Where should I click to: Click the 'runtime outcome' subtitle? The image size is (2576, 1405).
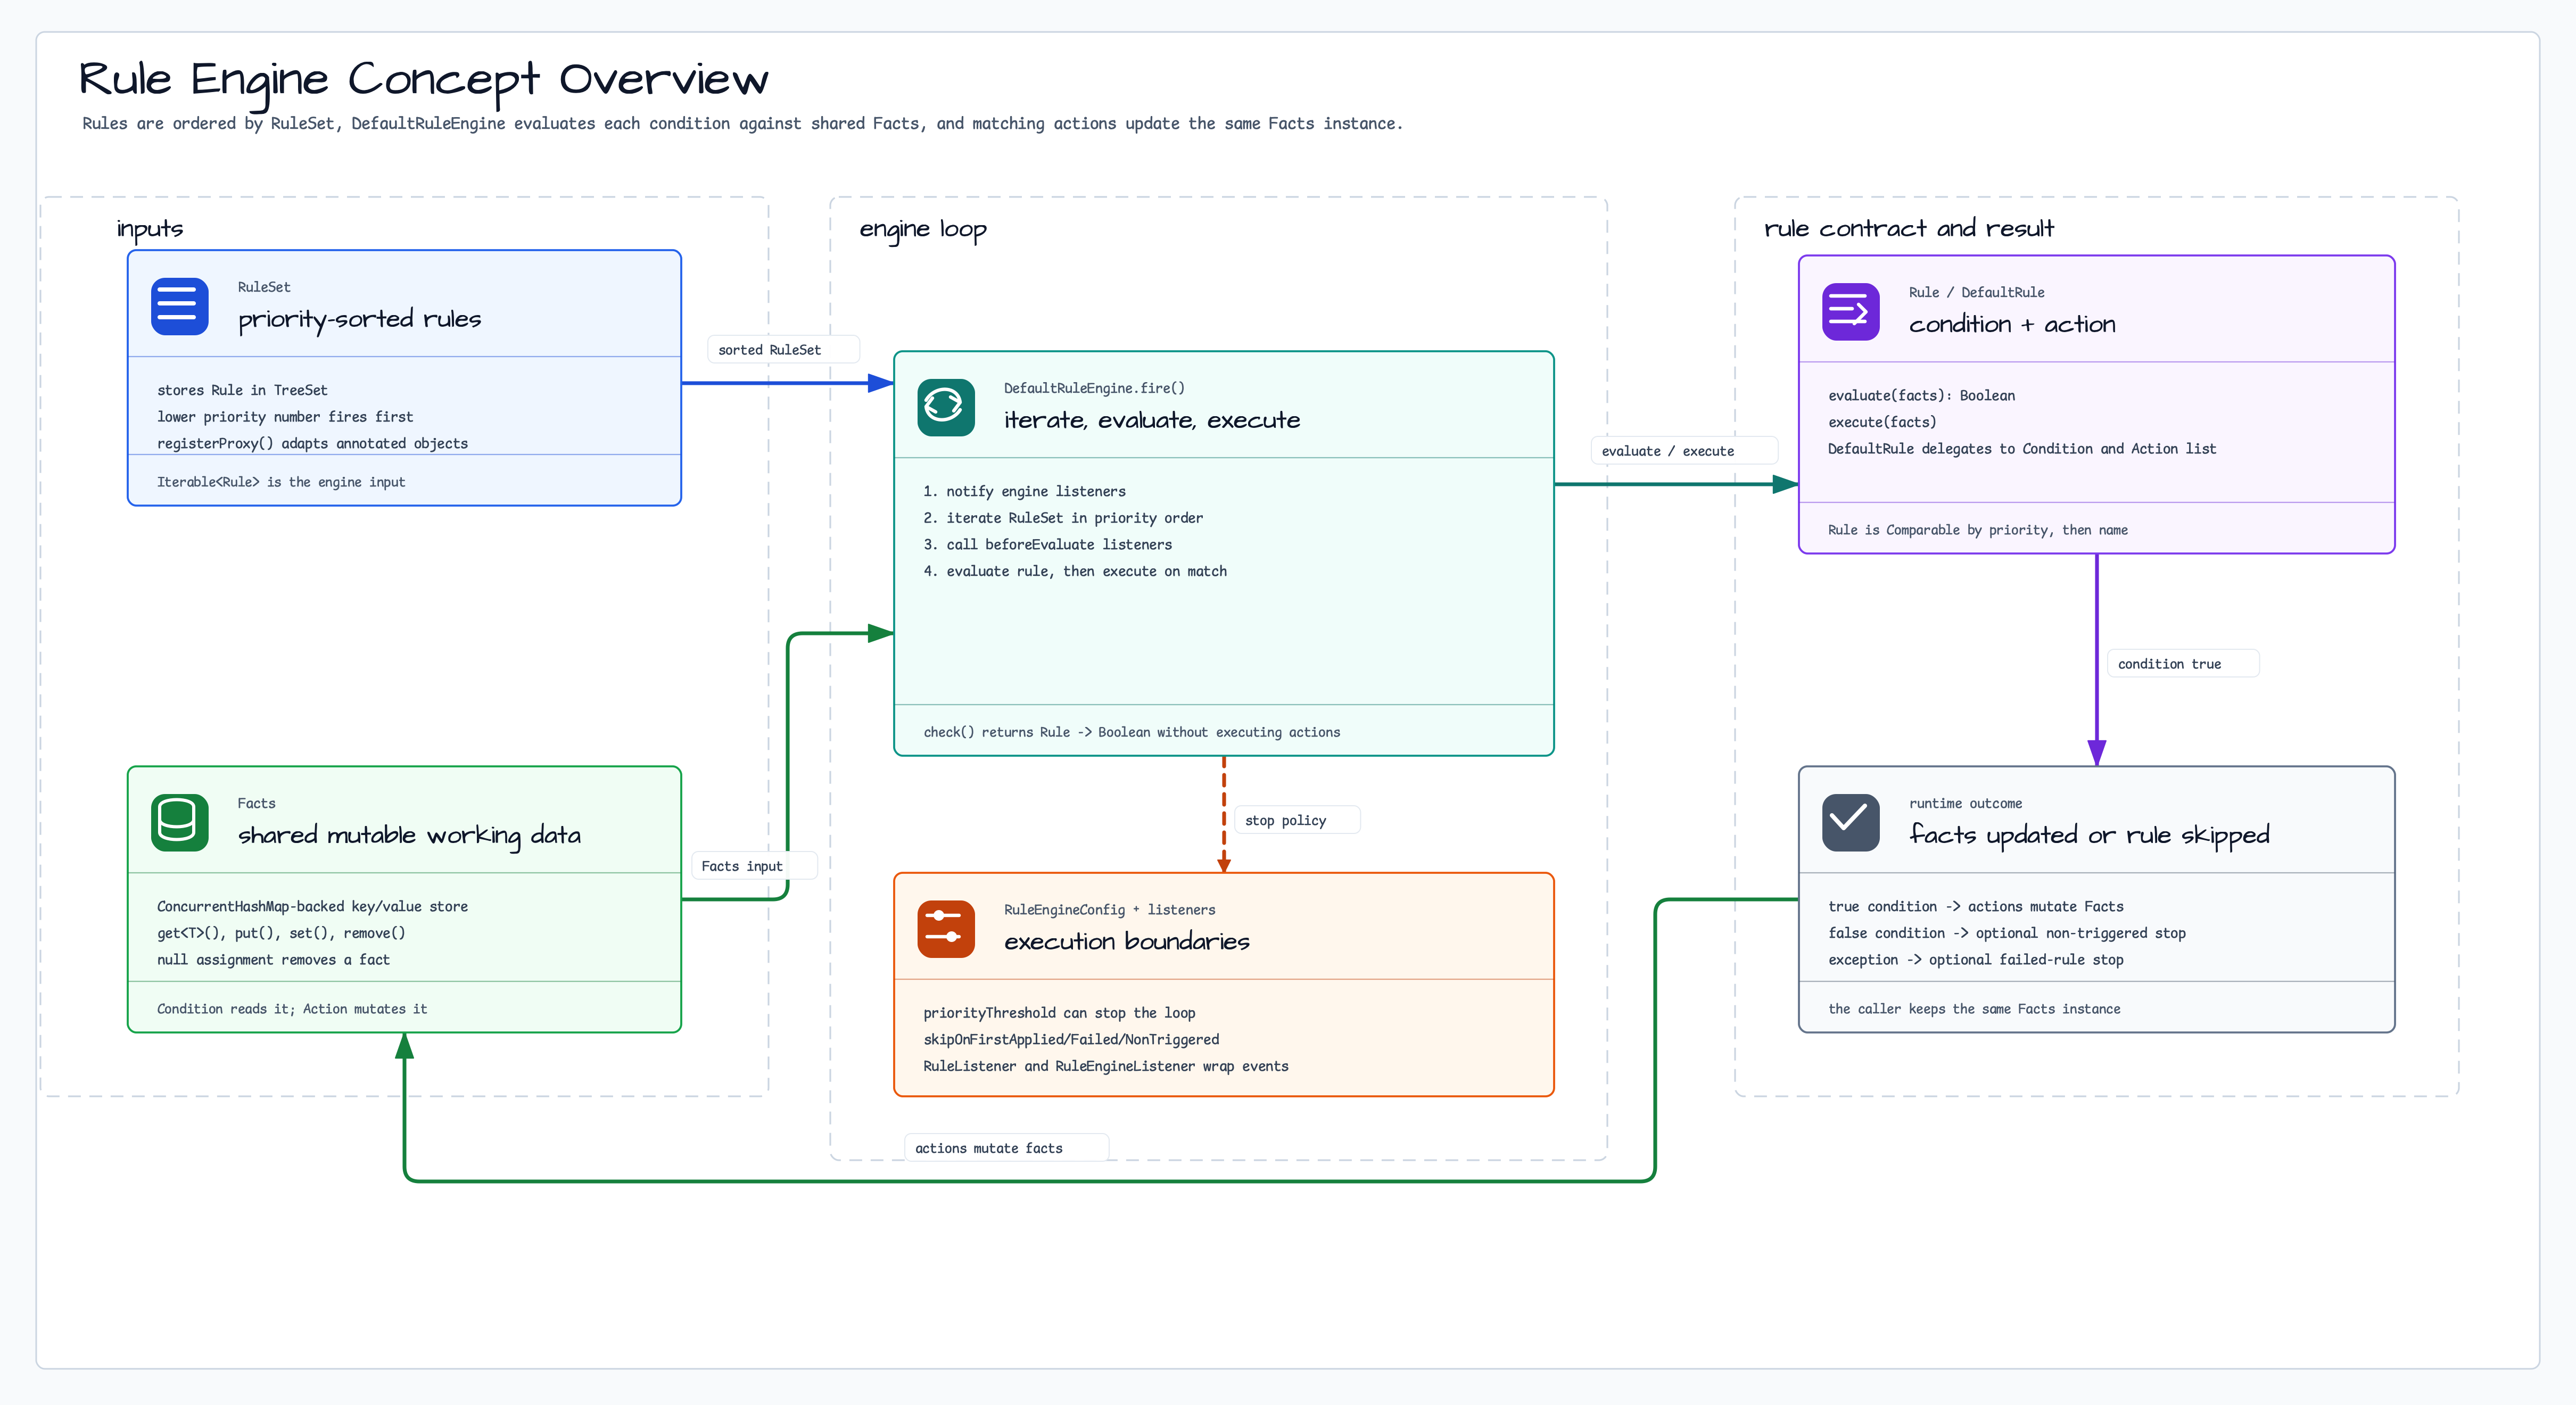click(x=1965, y=803)
